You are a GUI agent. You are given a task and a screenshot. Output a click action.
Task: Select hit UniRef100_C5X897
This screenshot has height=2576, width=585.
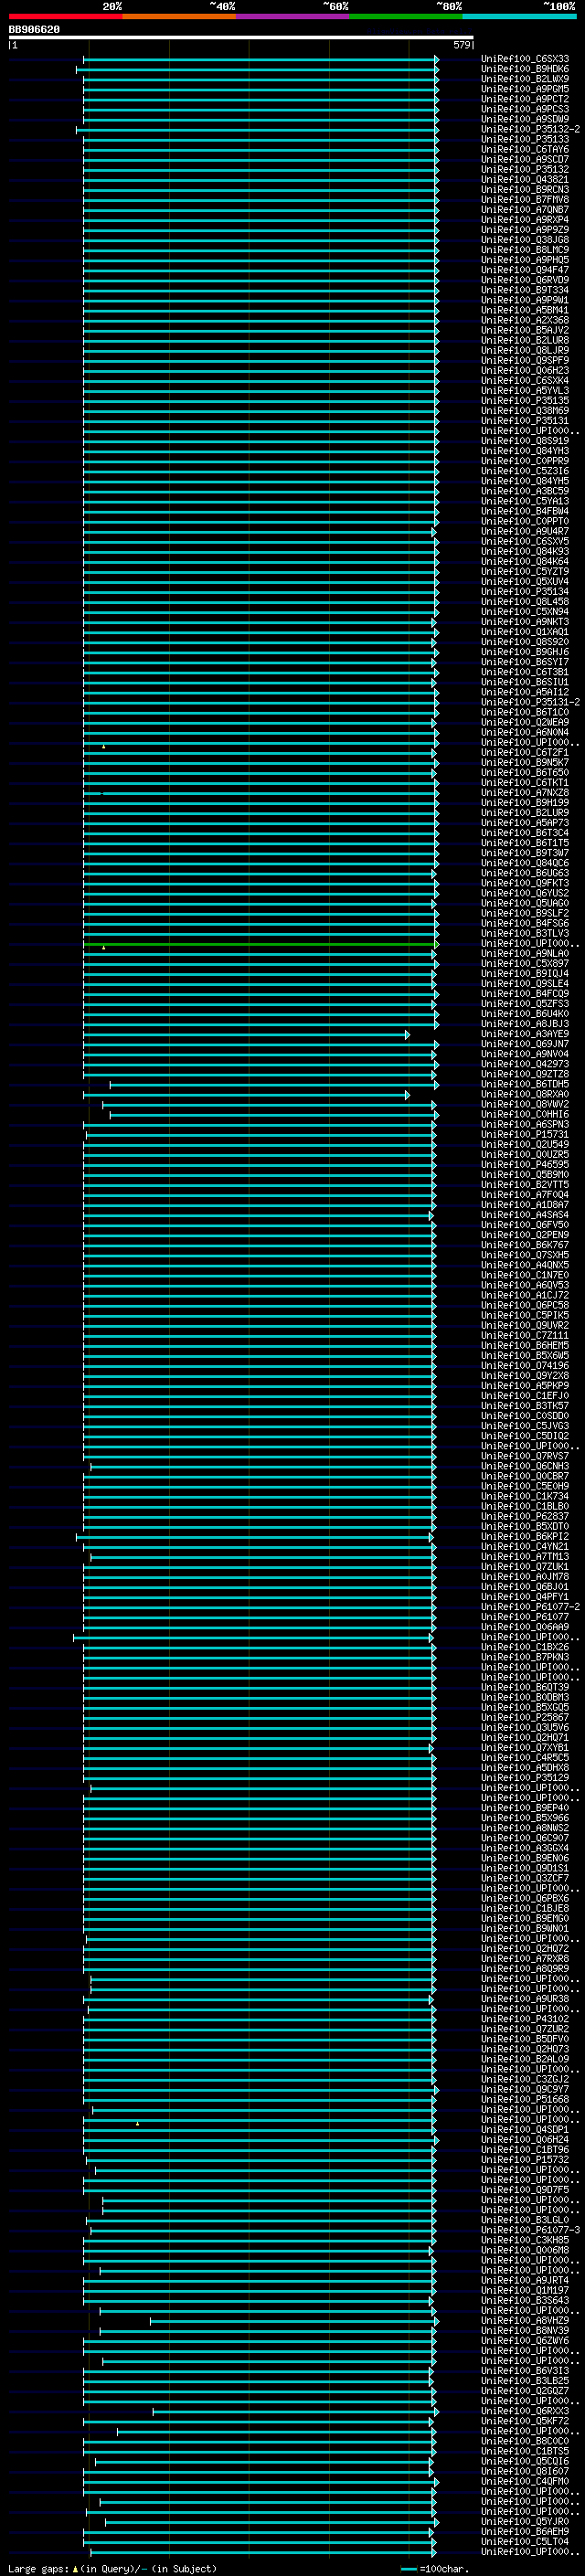pos(525,964)
